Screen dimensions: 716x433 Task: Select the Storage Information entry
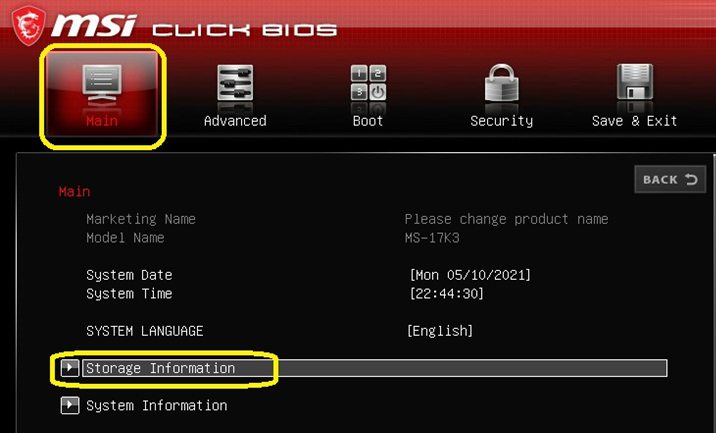(374, 368)
